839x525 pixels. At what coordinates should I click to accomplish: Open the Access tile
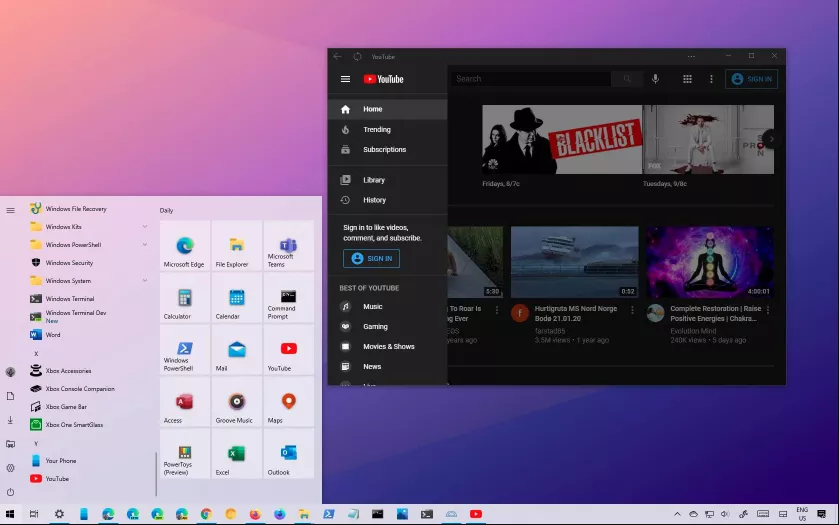[185, 401]
